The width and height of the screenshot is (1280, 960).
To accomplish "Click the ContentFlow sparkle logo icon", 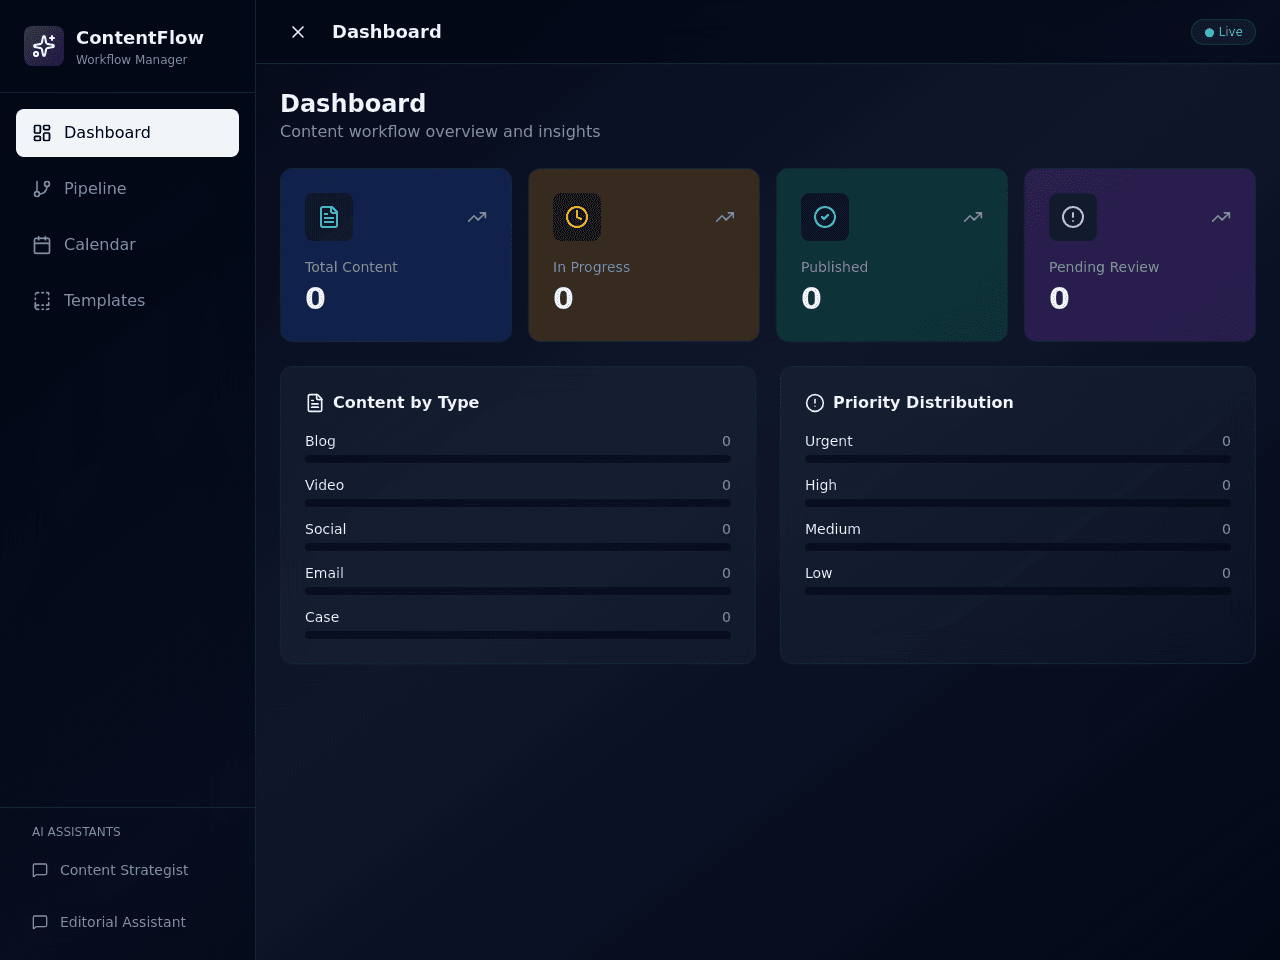I will [44, 46].
